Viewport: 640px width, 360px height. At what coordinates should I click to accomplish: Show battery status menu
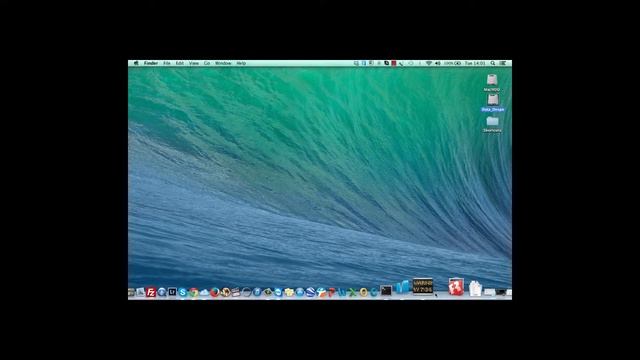point(452,63)
